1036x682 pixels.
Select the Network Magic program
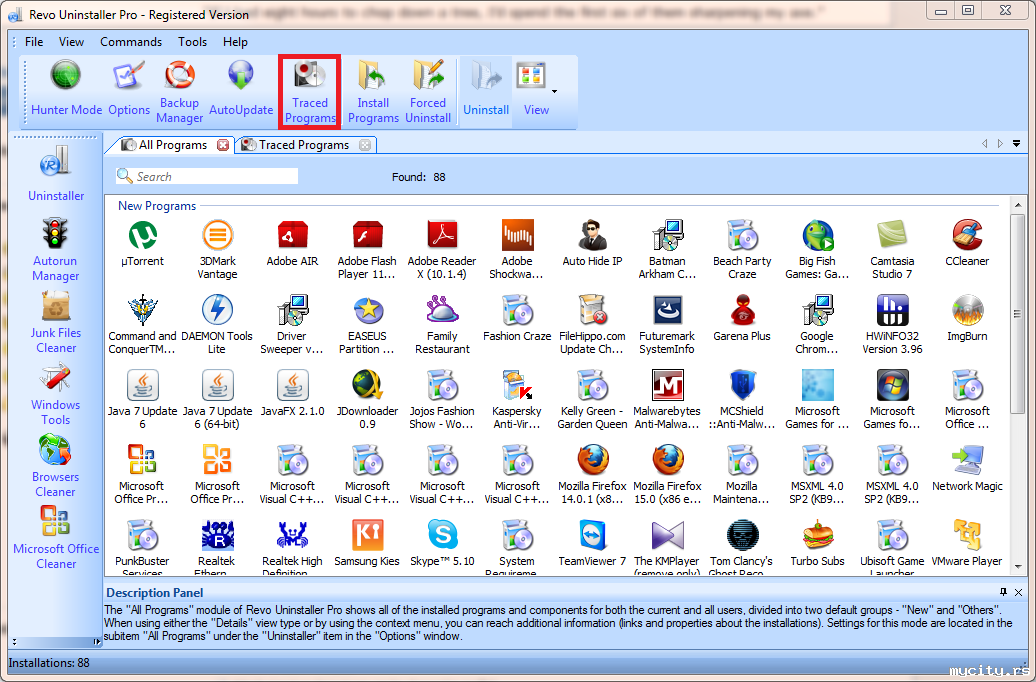tap(967, 468)
